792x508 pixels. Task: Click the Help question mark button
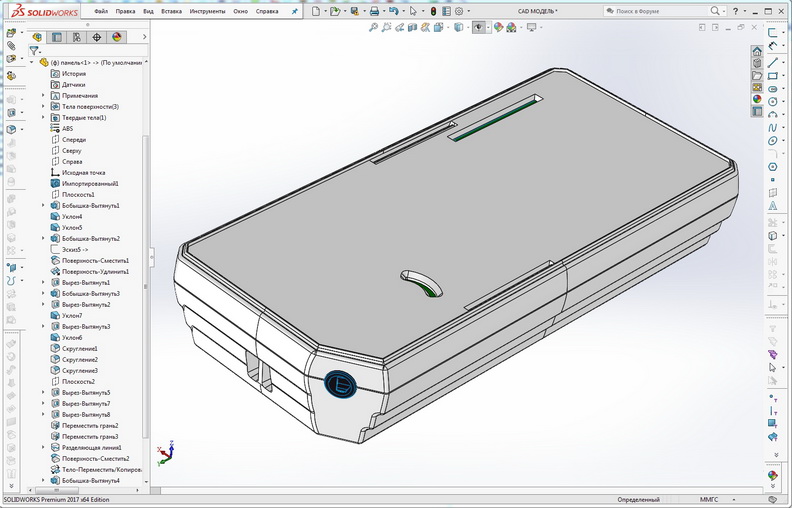point(735,11)
